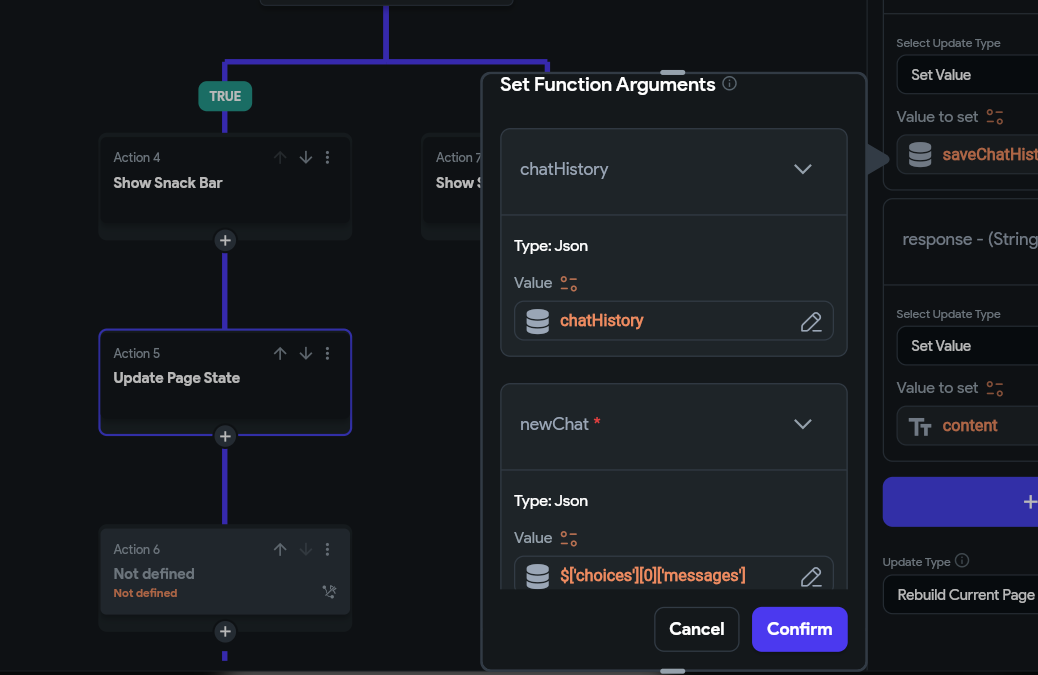The width and height of the screenshot is (1038, 675).
Task: Select the content value to set field
Action: point(967,426)
